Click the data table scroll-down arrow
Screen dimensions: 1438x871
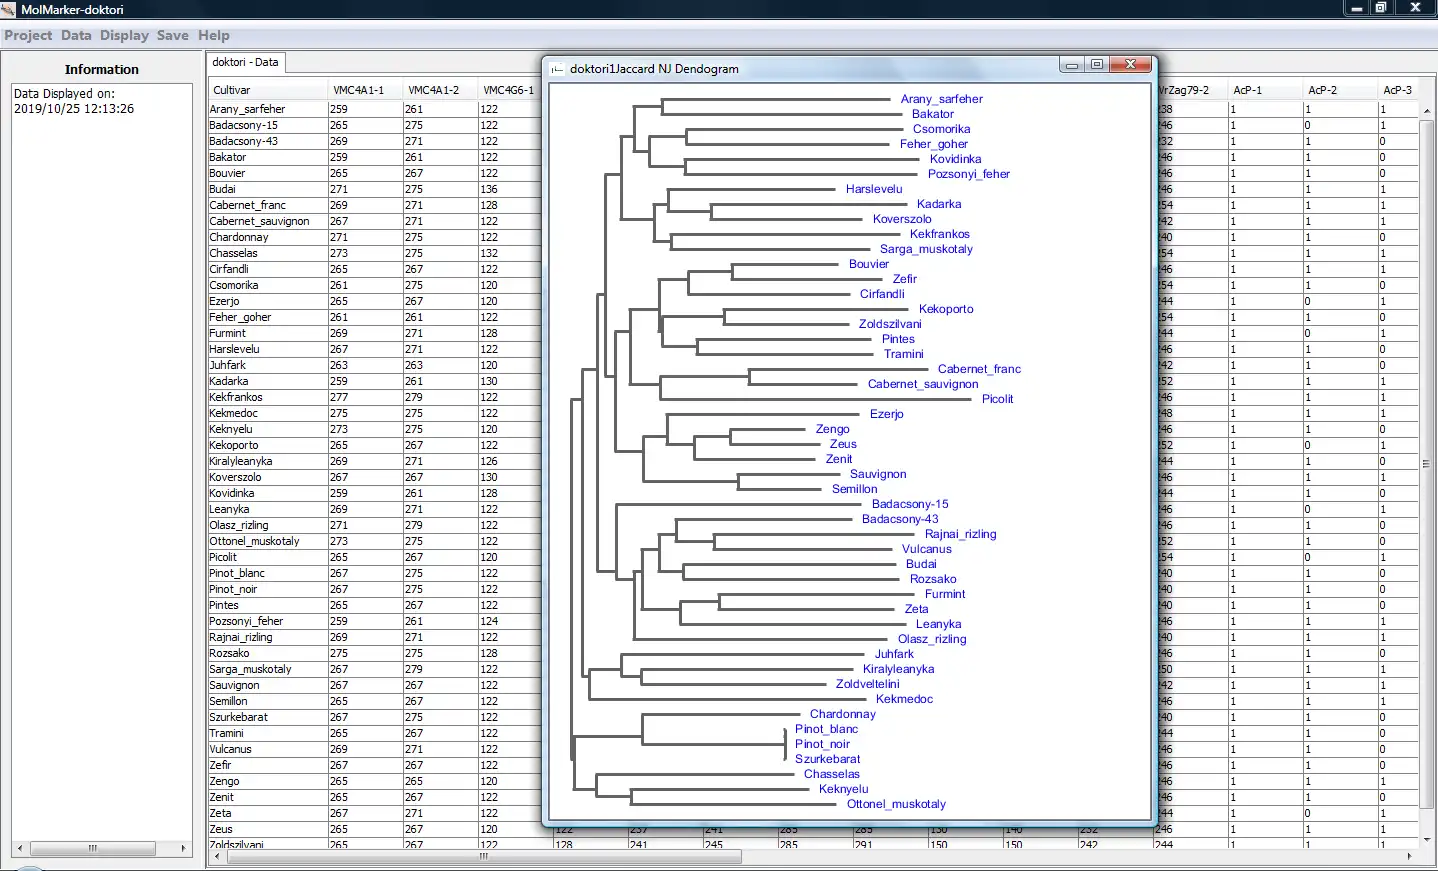1427,840
